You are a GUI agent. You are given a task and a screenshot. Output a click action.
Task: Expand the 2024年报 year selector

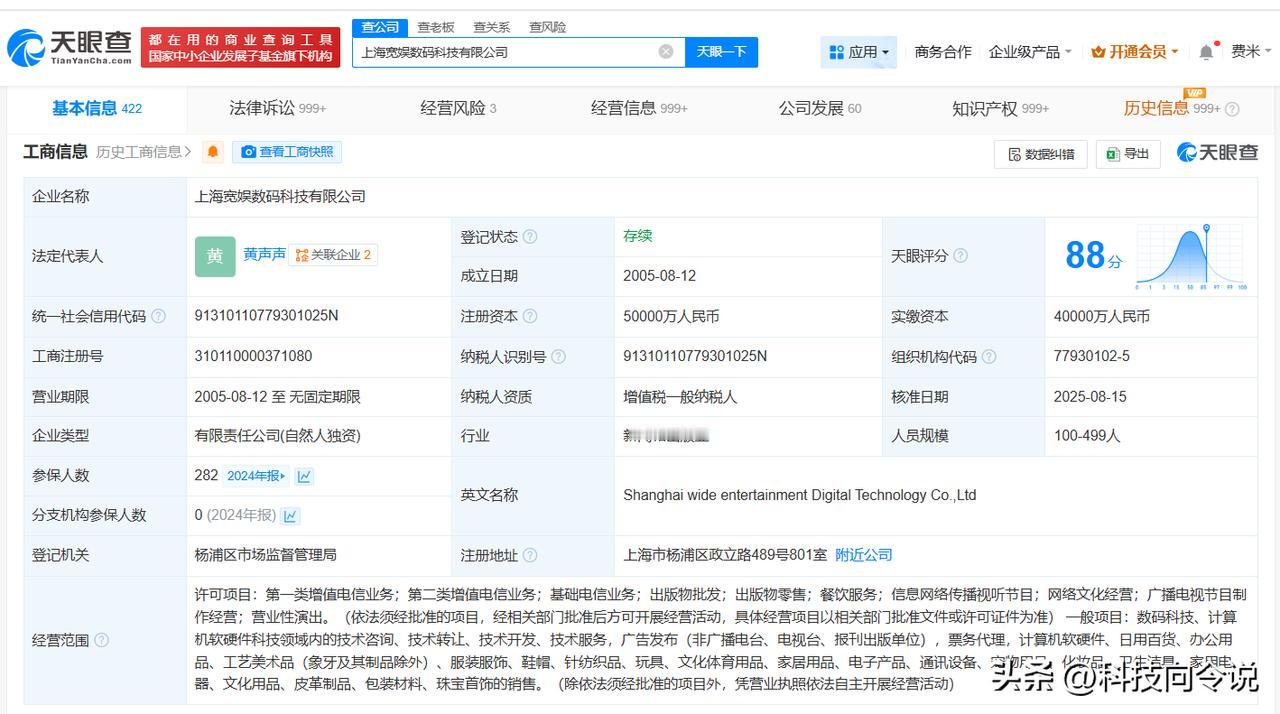[x=256, y=476]
